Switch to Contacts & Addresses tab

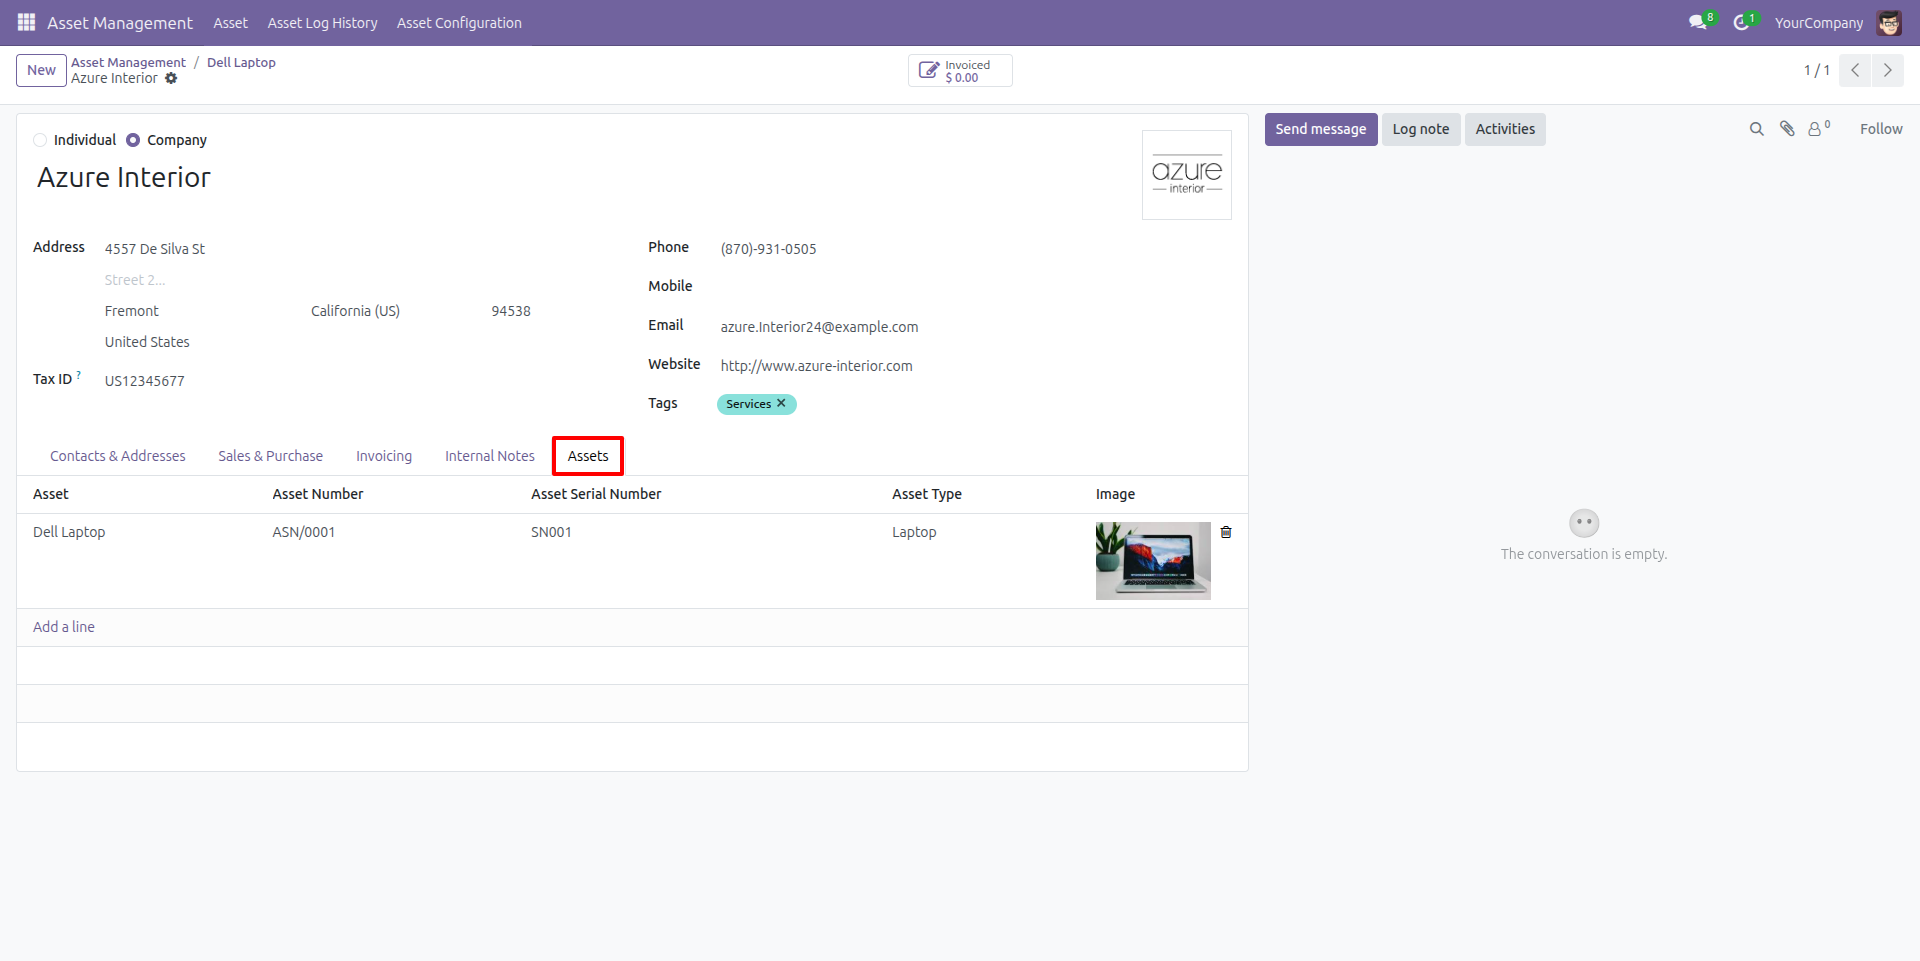pos(118,456)
